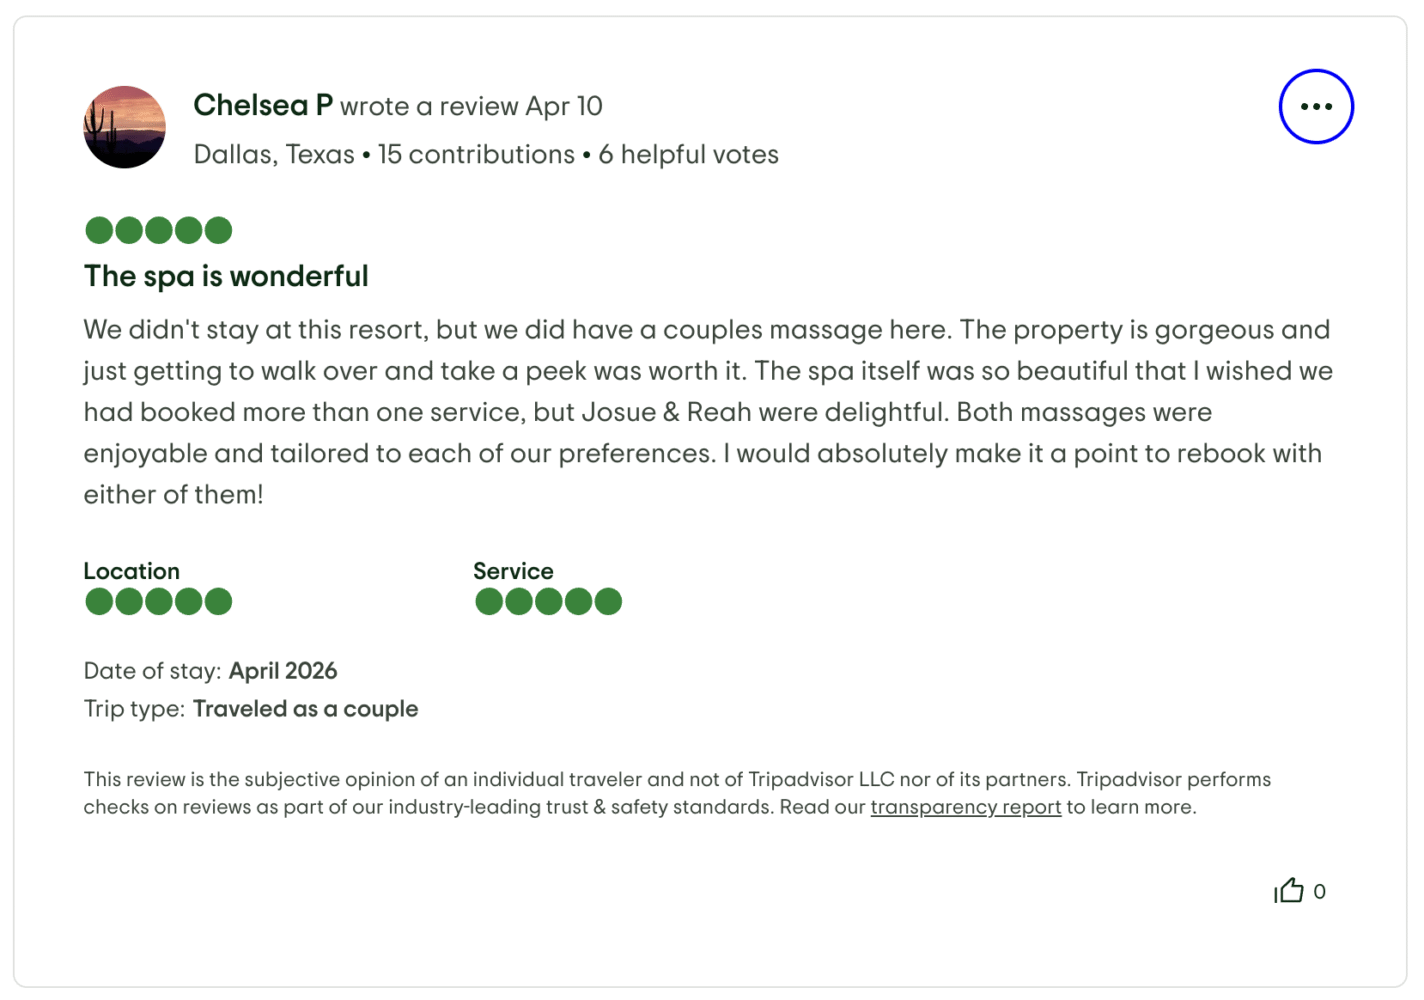Viewport: 1424px width, 1000px height.
Task: Click the Tripadvisor subjective opinion disclaimer text
Action: point(676,780)
